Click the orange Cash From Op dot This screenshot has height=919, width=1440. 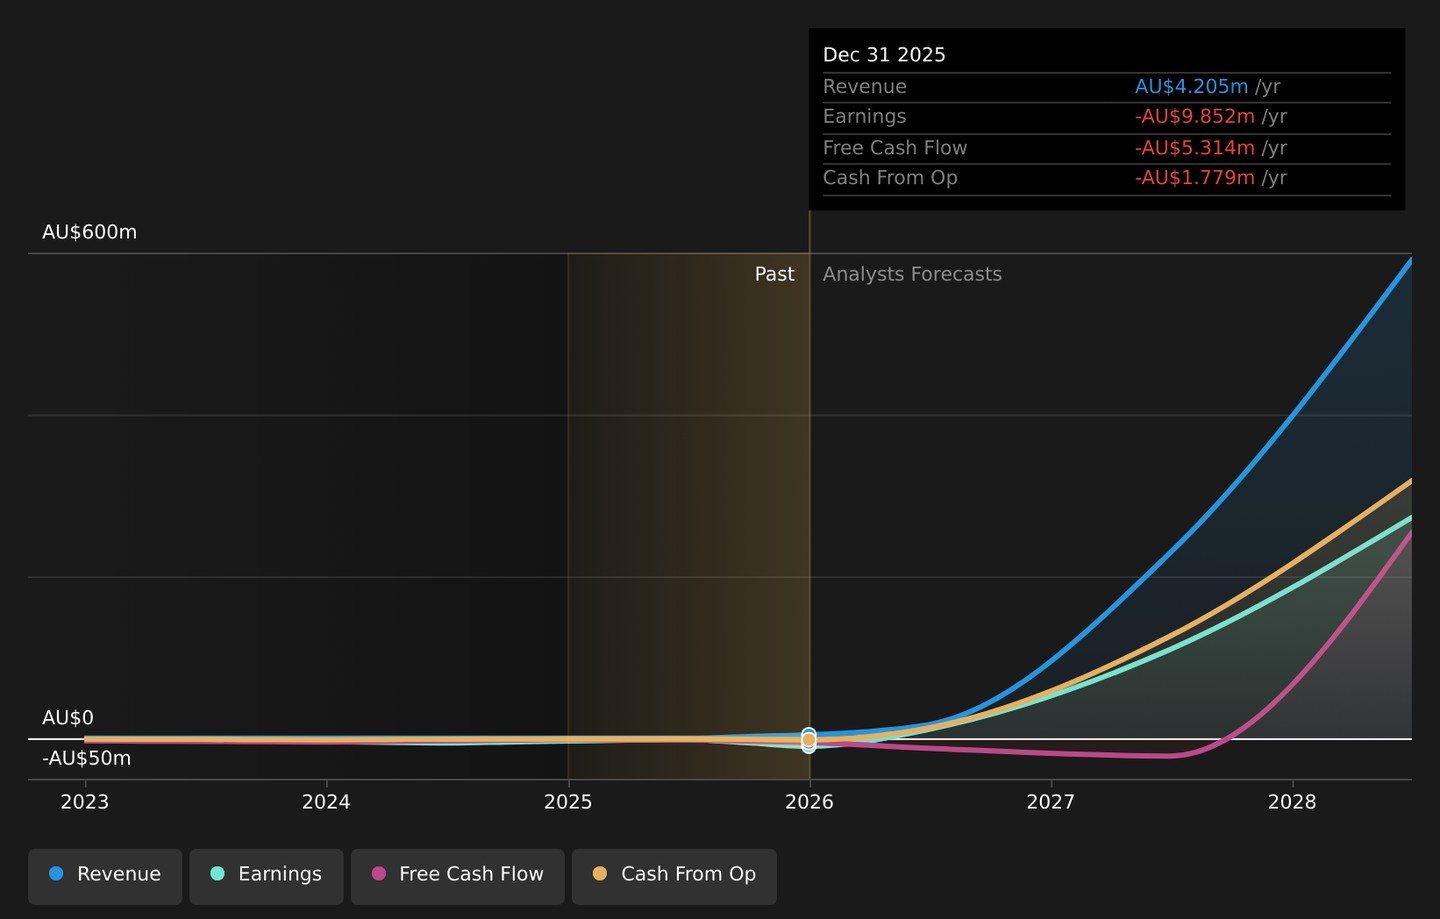tap(600, 874)
